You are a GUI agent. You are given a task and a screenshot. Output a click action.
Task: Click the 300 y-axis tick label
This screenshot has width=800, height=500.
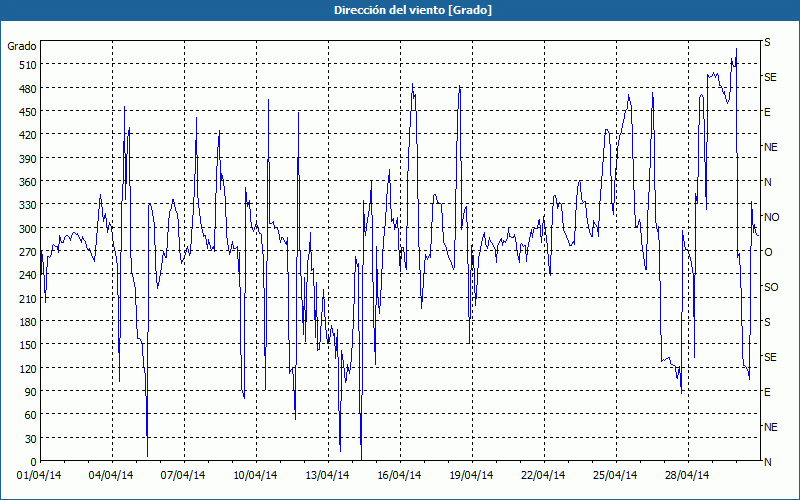(28, 228)
